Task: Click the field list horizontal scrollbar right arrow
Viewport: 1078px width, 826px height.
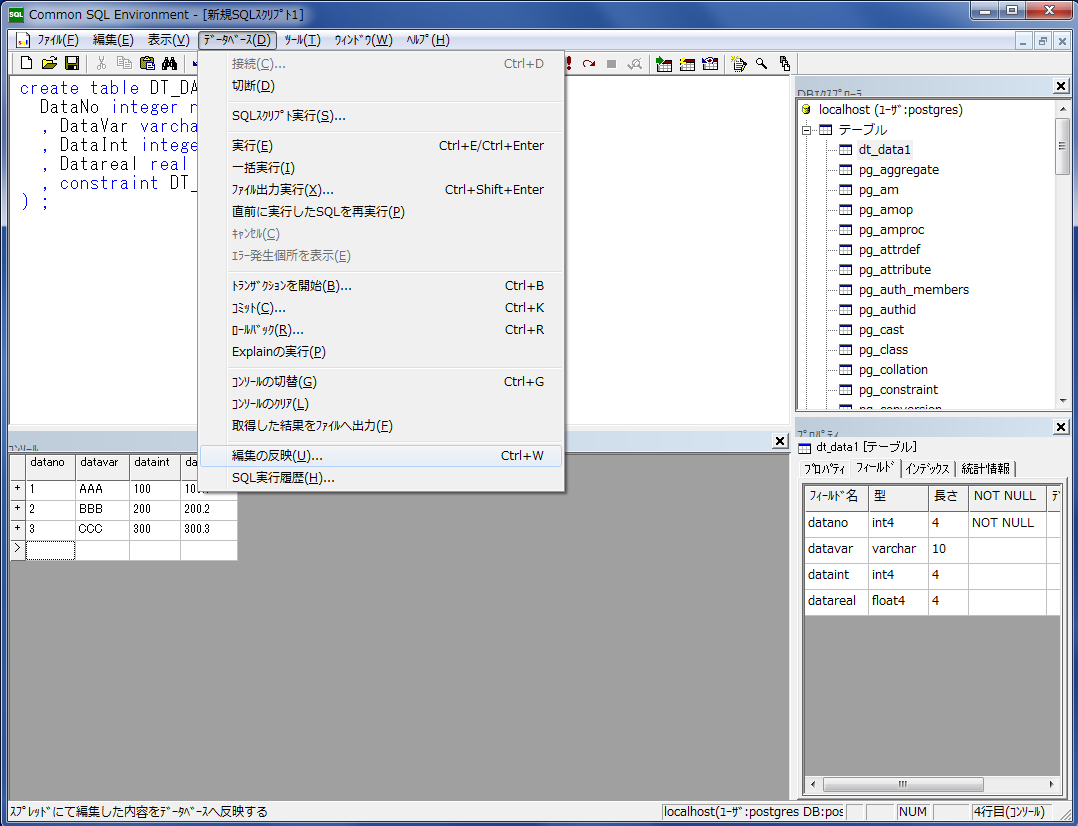Action: click(1051, 784)
